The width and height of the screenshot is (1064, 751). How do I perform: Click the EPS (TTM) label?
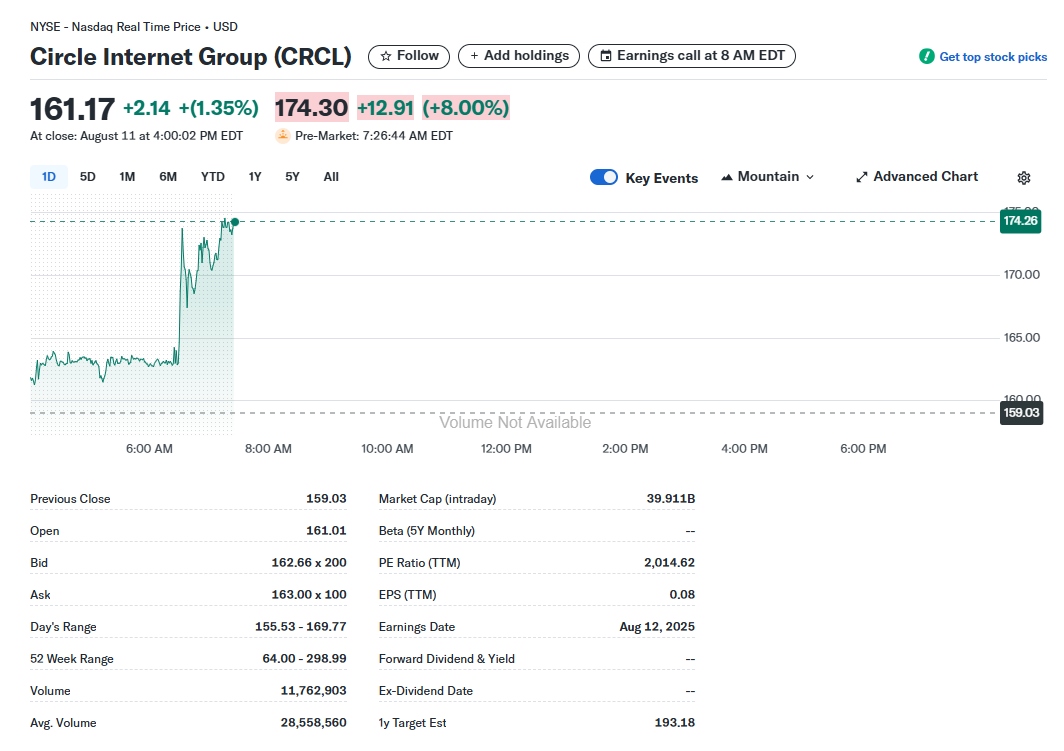click(x=407, y=594)
